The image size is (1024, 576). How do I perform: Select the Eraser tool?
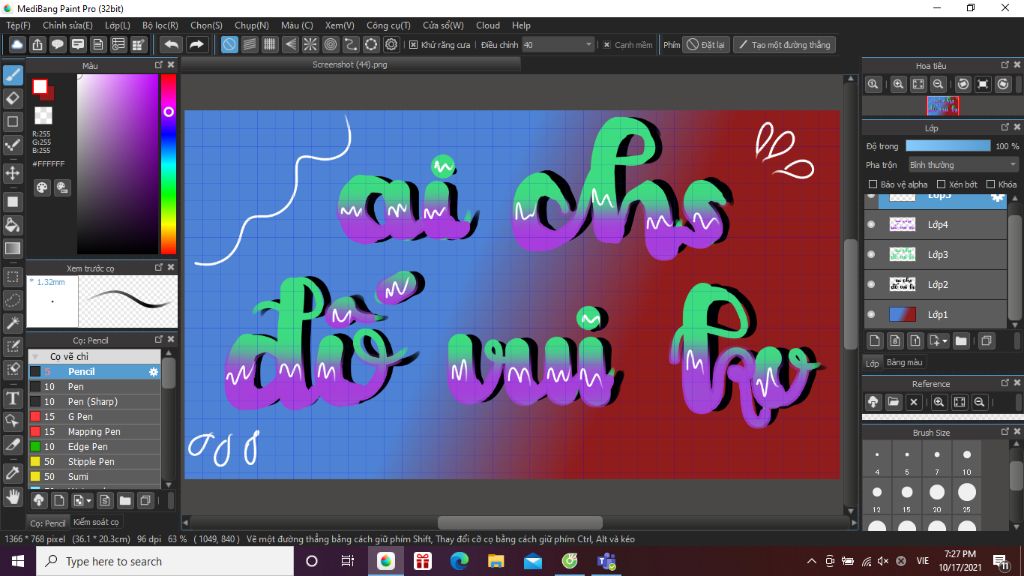point(13,99)
